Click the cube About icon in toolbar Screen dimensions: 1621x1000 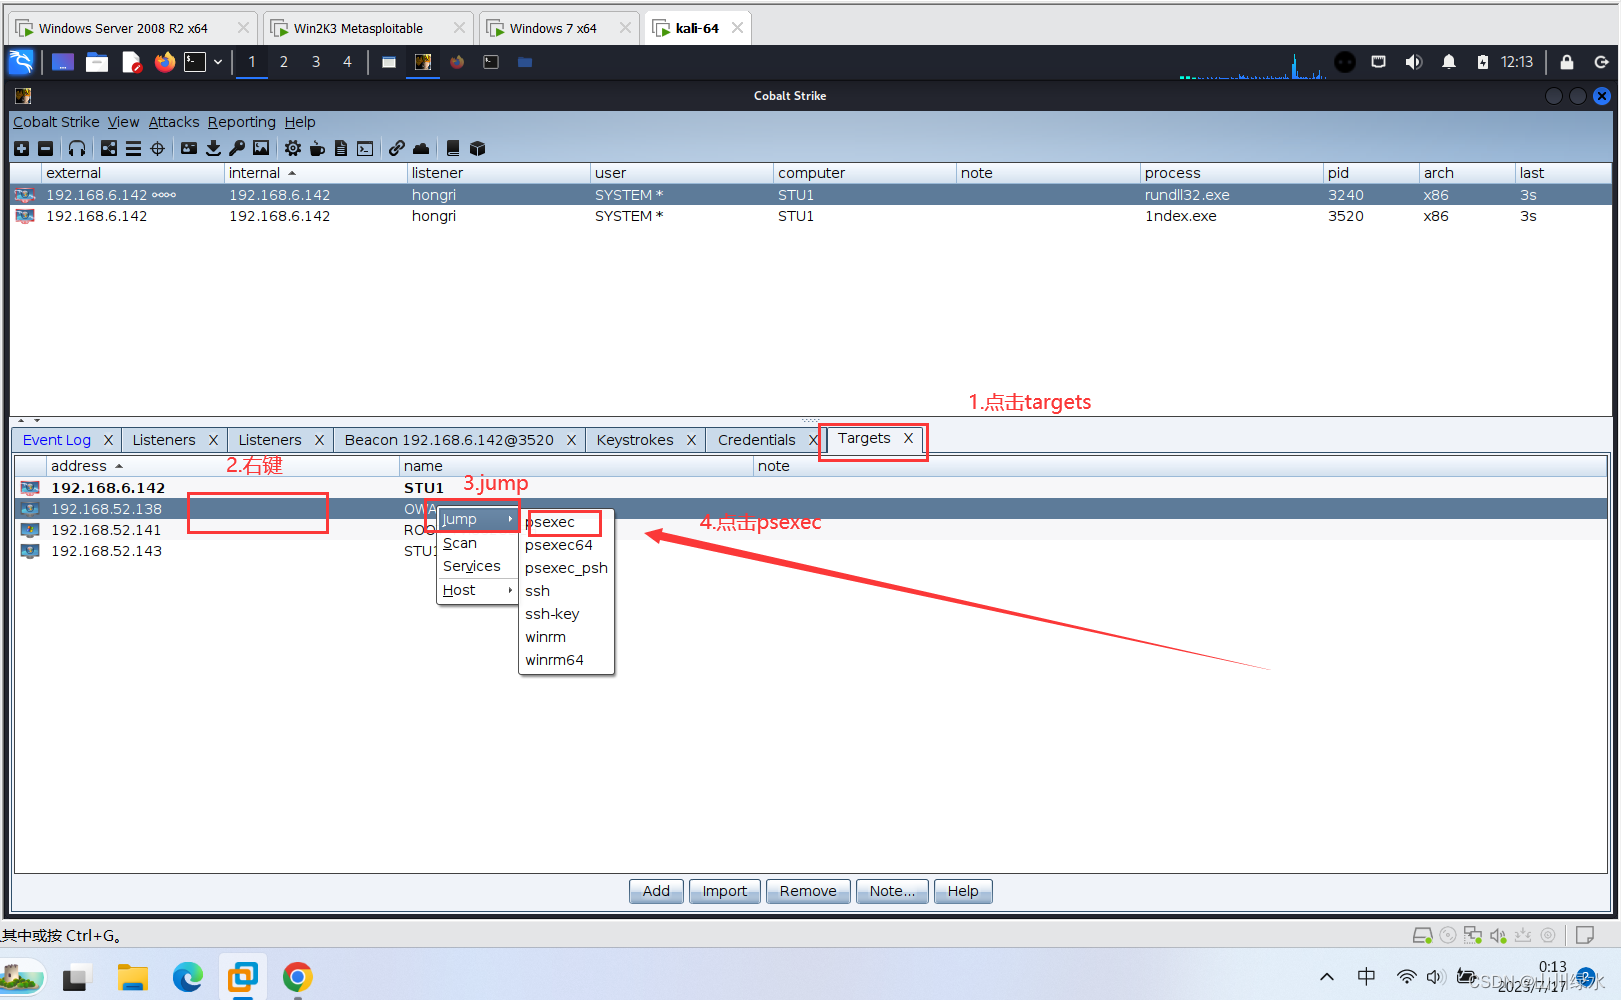pos(477,148)
